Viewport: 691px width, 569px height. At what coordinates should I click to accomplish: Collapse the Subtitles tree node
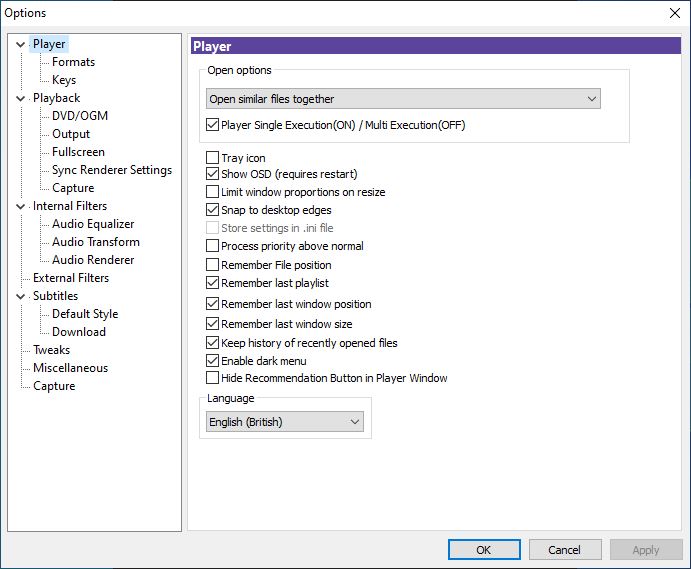point(20,296)
